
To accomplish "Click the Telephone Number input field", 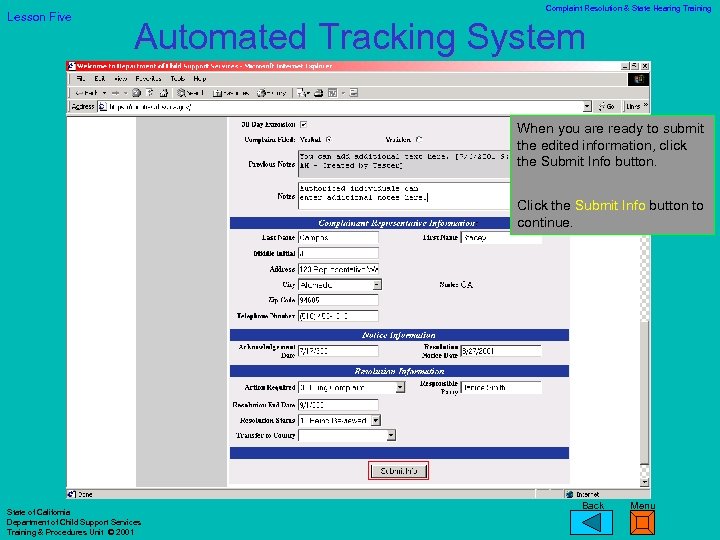I will [338, 316].
